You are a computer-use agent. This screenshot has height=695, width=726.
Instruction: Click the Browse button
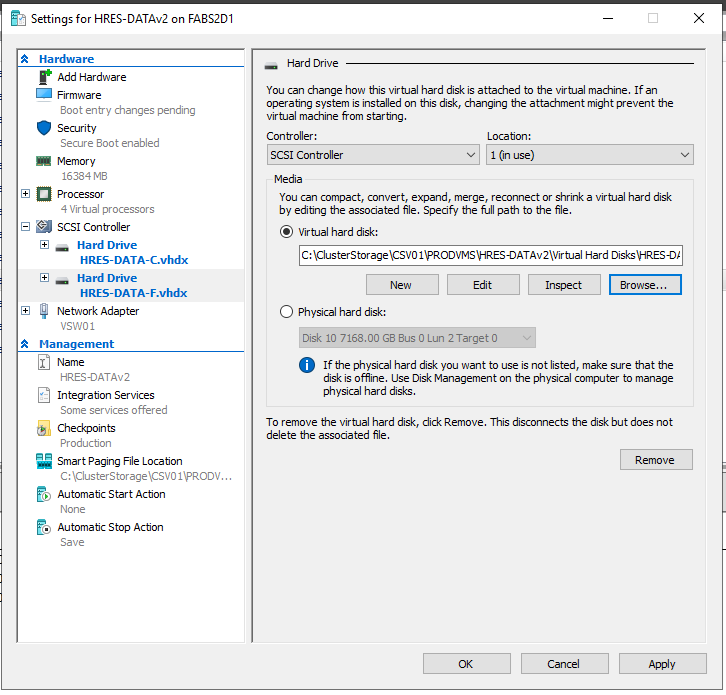(644, 285)
